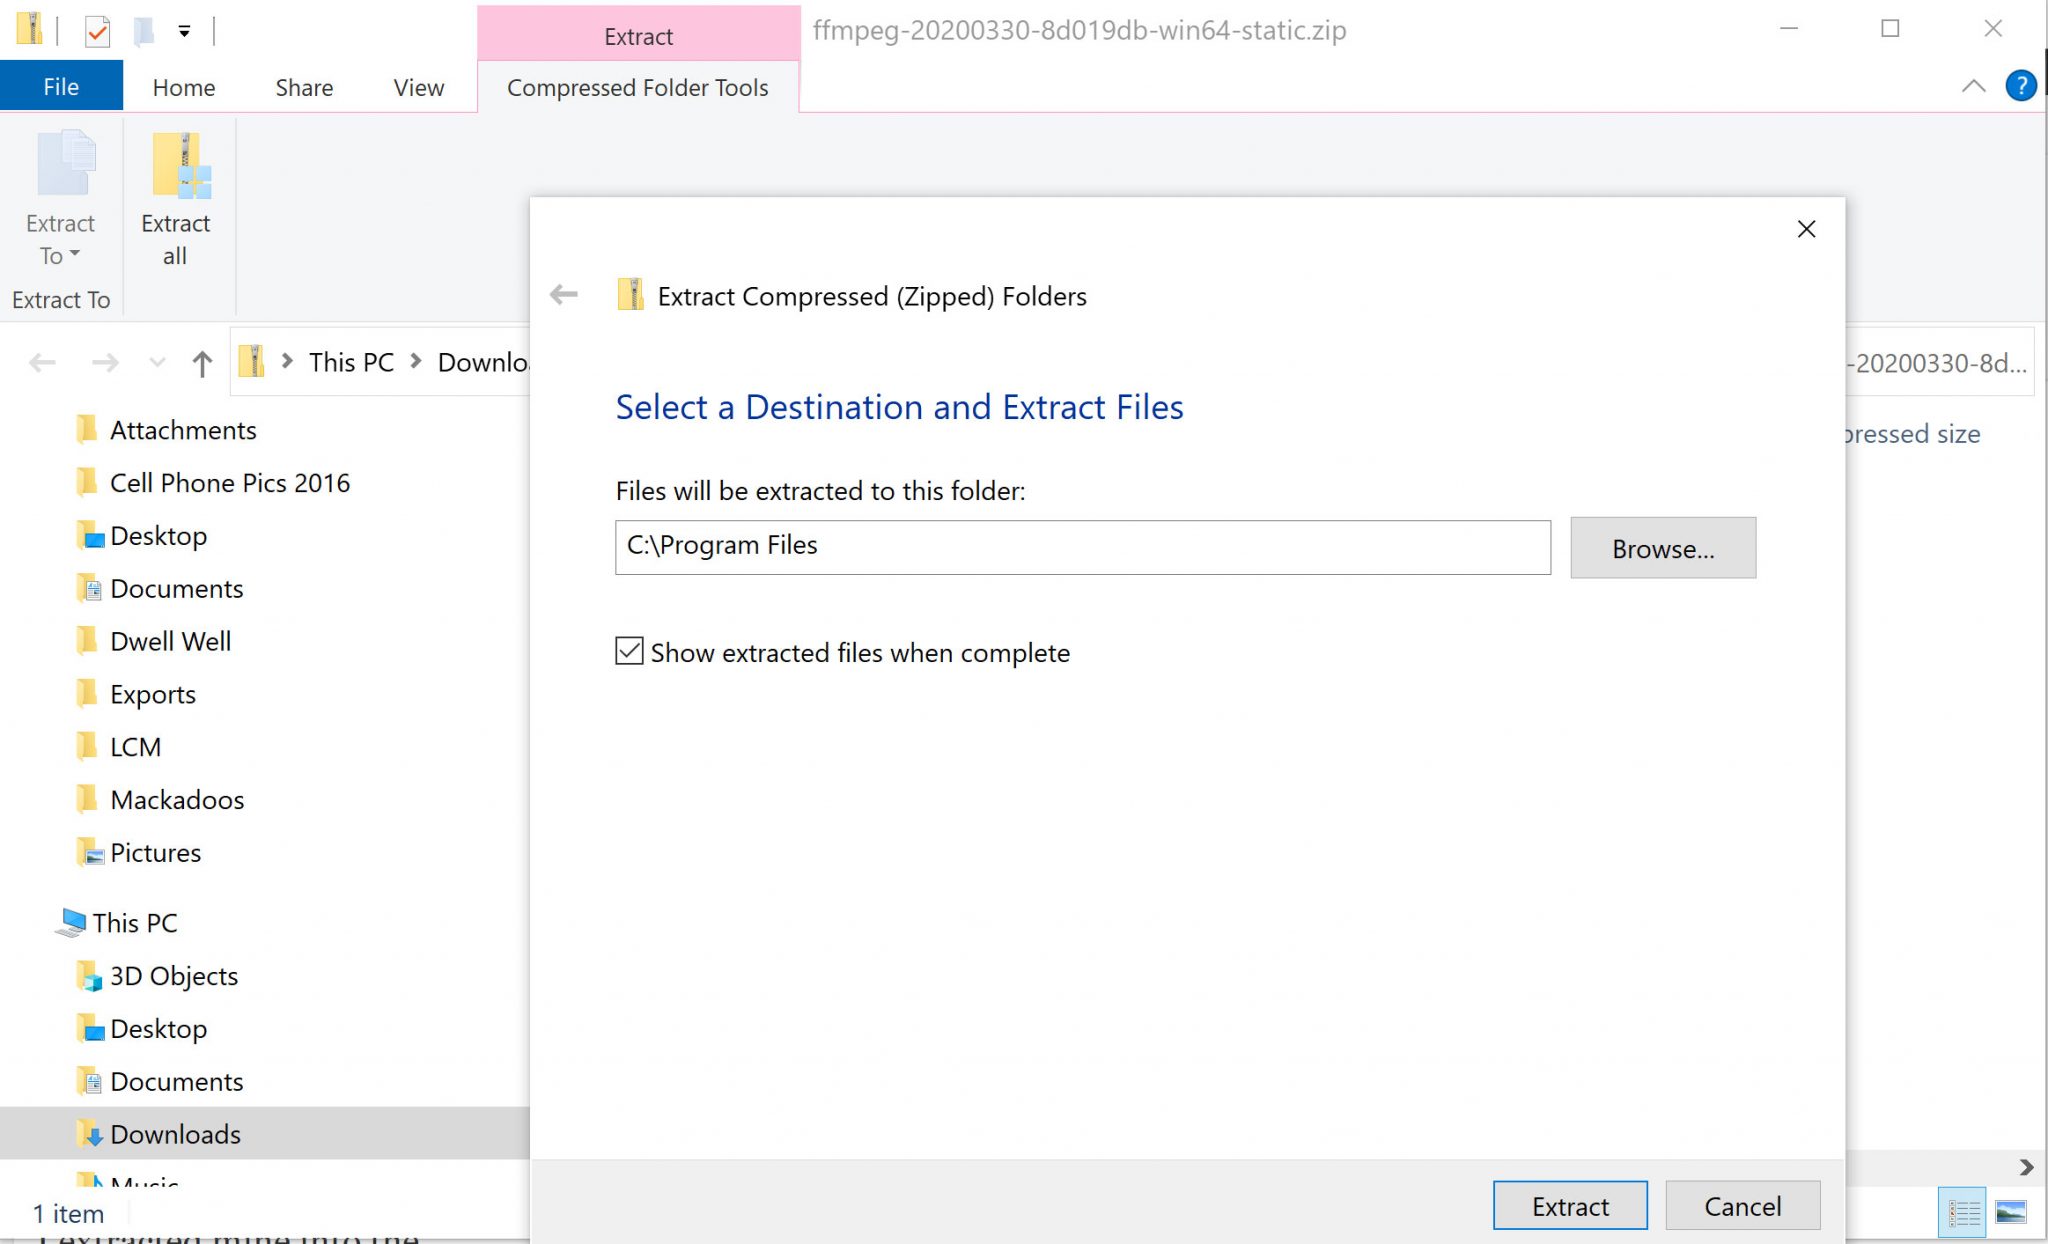This screenshot has width=2048, height=1244.
Task: Click the Browse... button
Action: click(x=1662, y=548)
